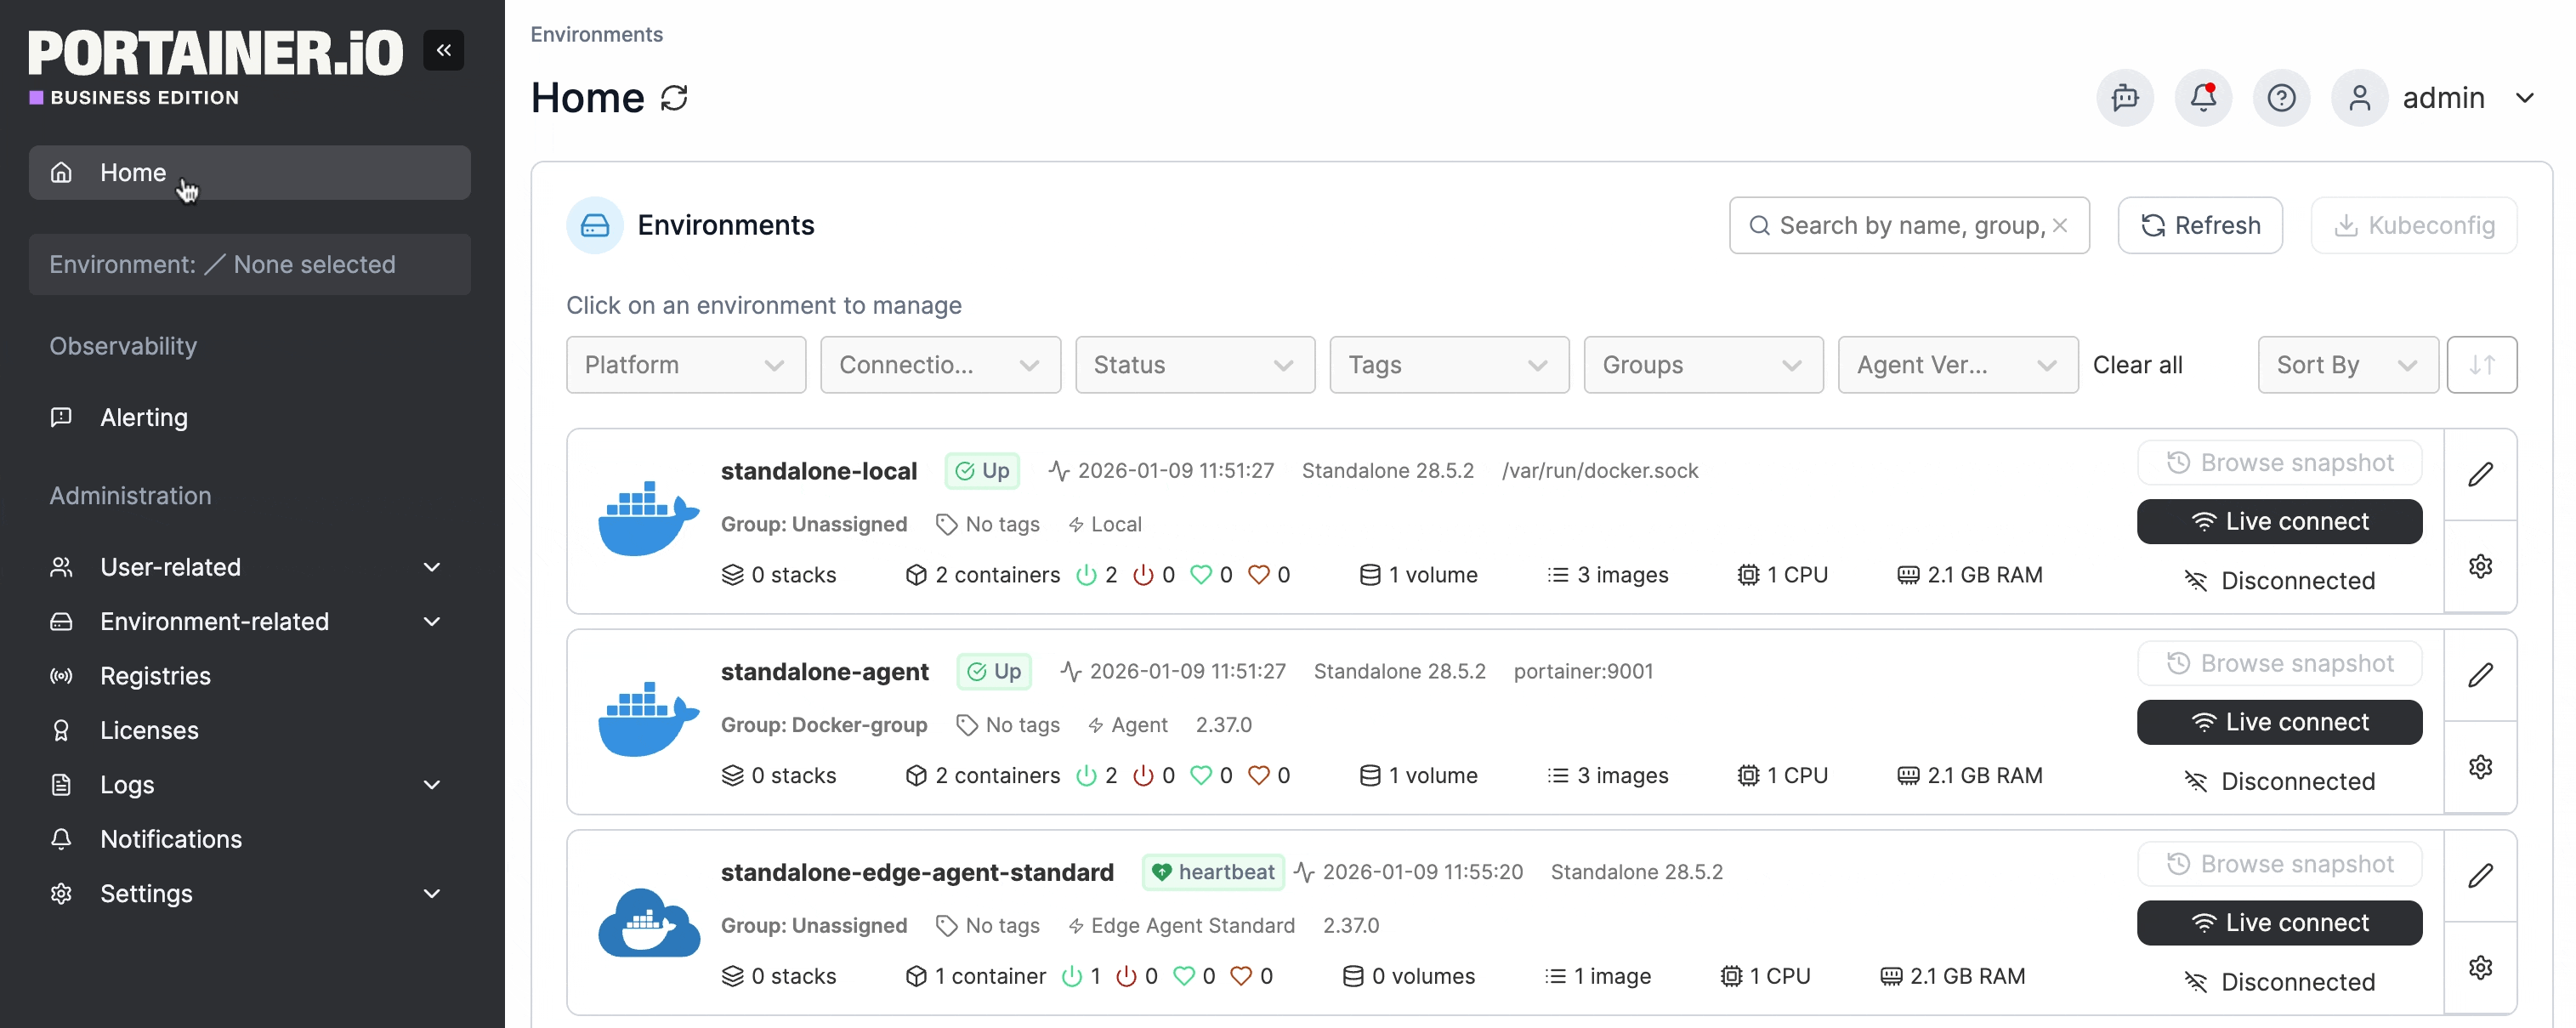Open the Status filter dropdown
The height and width of the screenshot is (1028, 2576).
(1194, 365)
